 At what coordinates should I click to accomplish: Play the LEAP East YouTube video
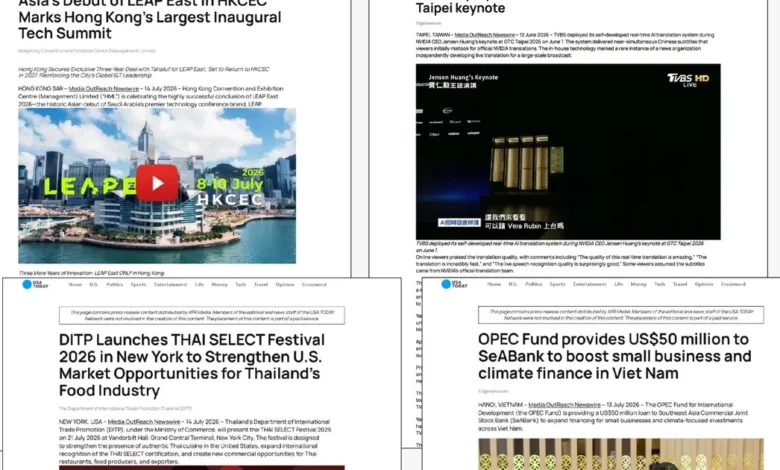(157, 183)
